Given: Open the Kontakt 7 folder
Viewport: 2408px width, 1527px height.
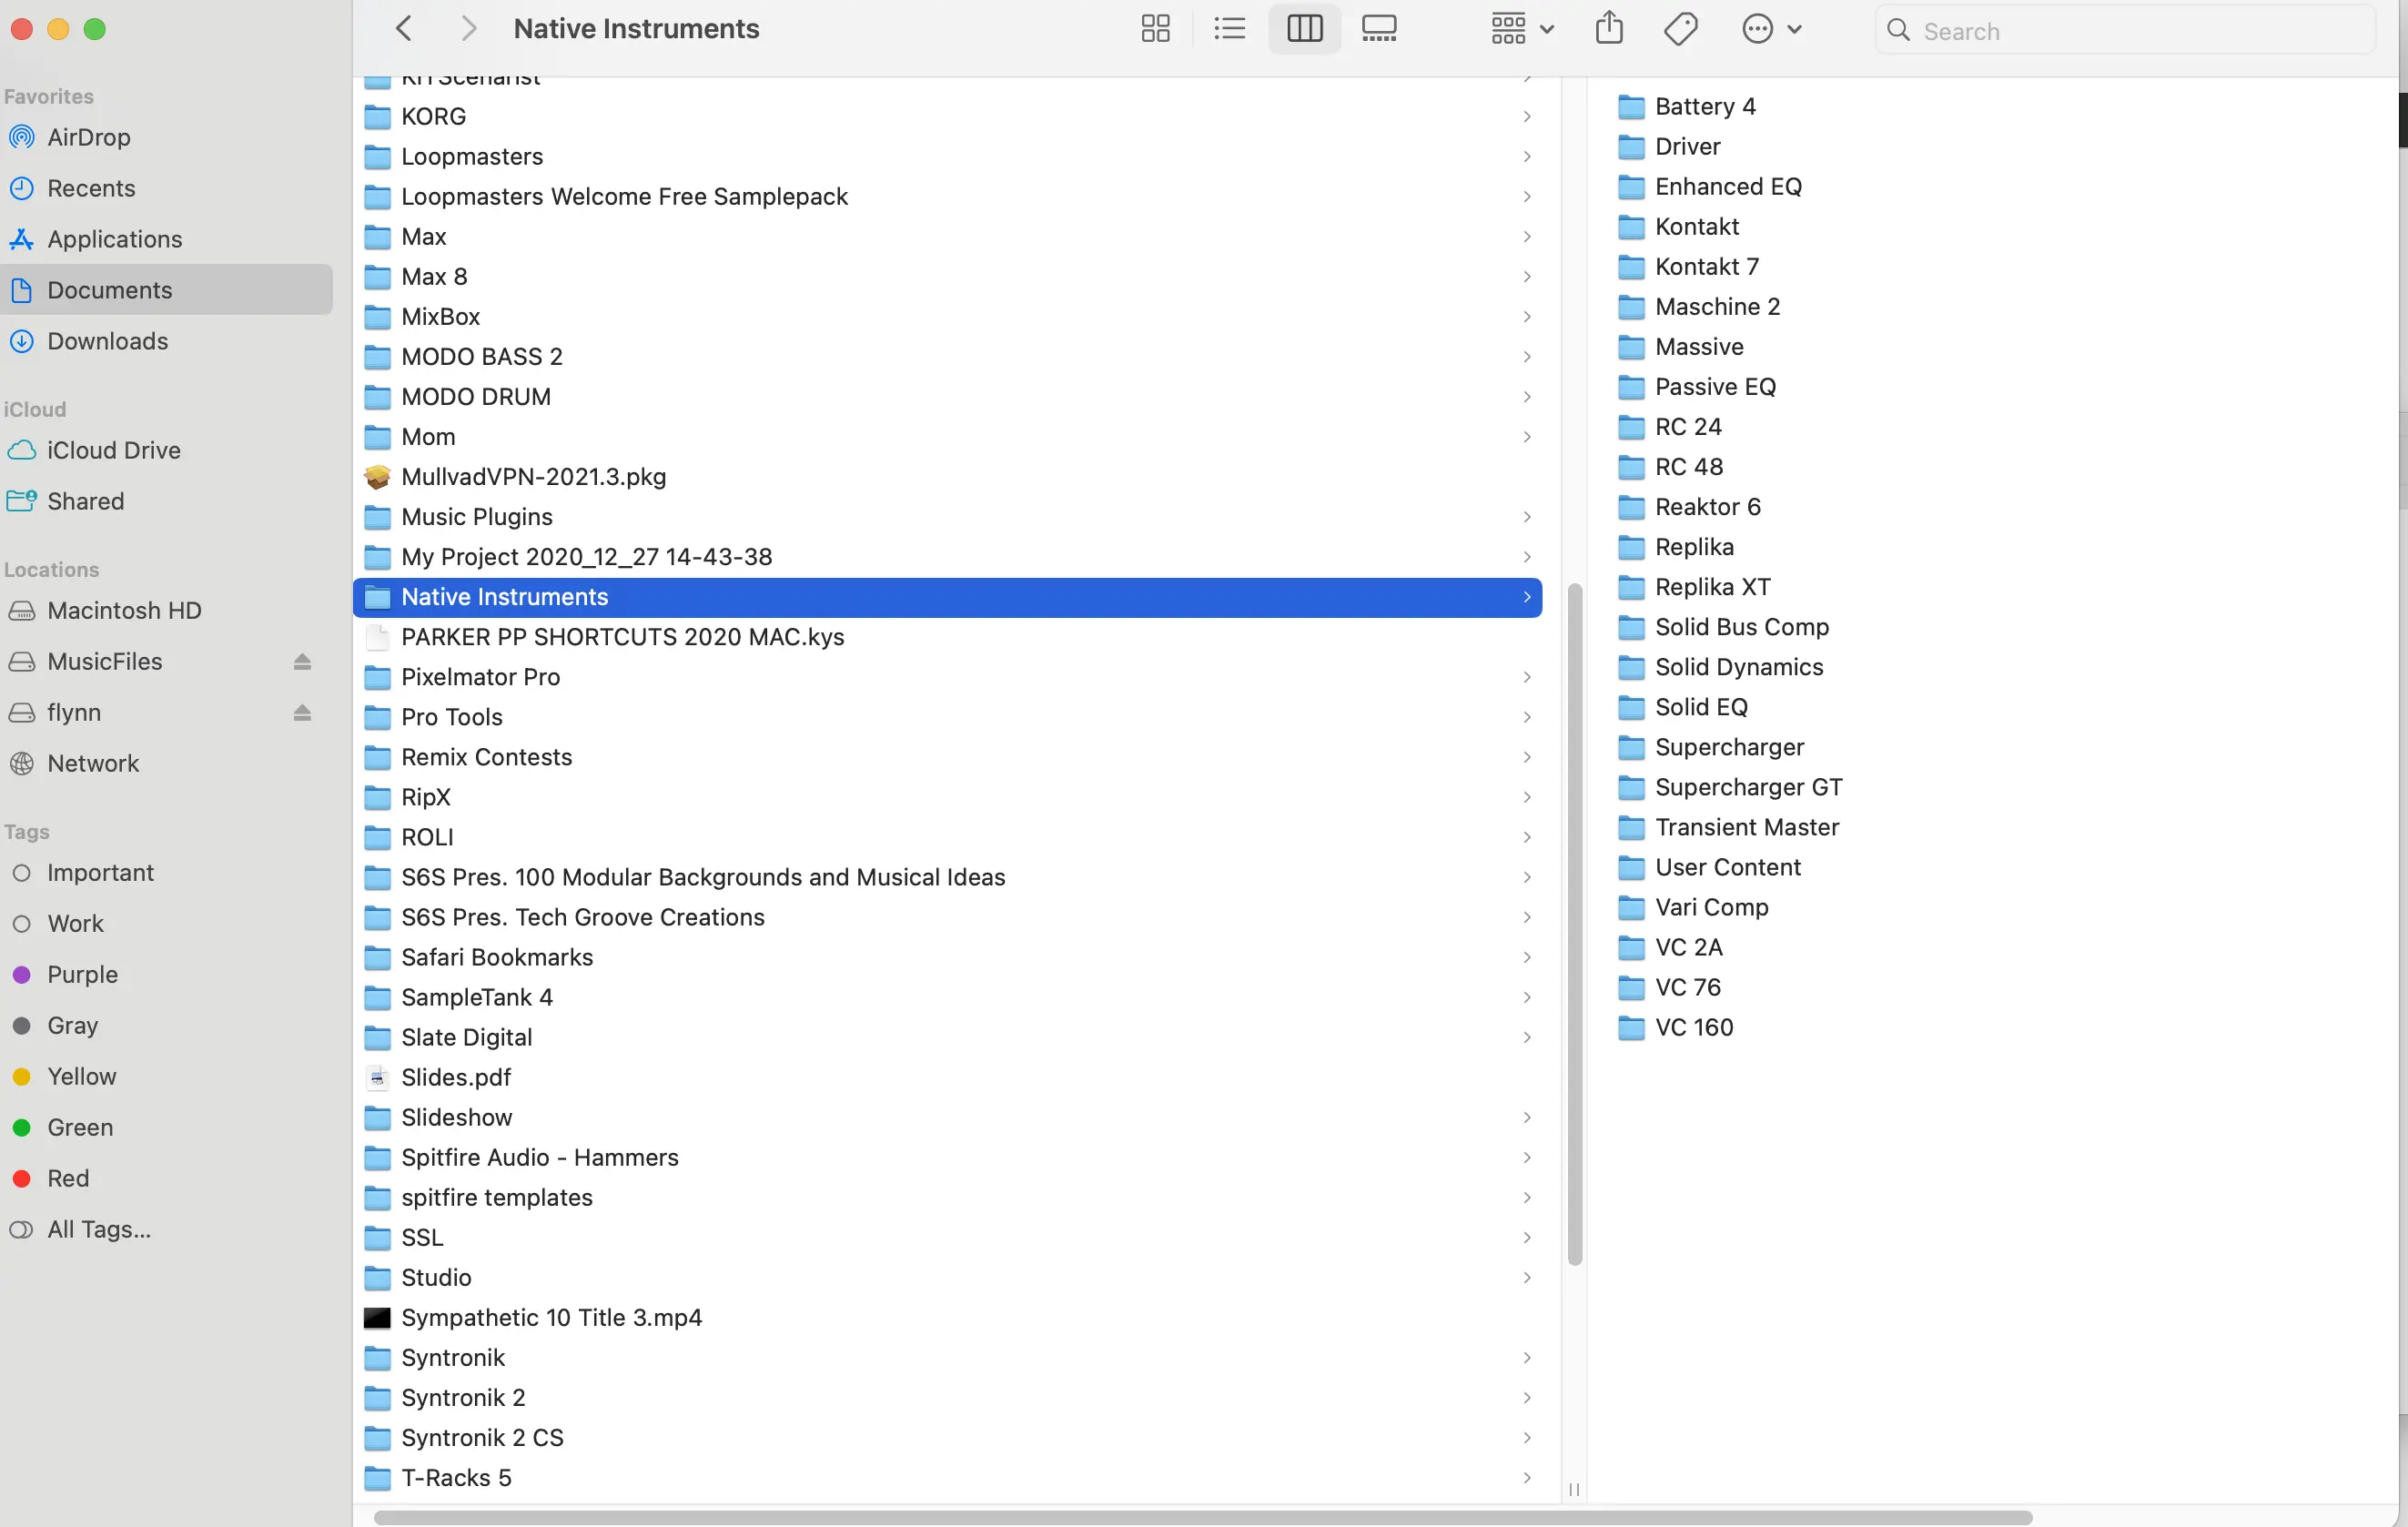Looking at the screenshot, I should (1706, 267).
